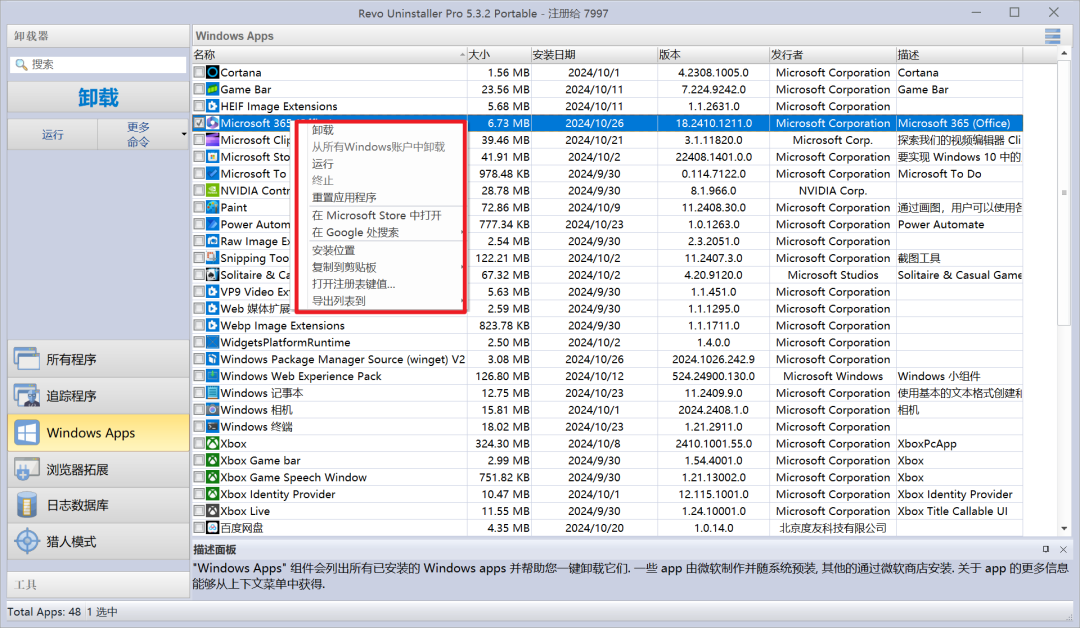Viewport: 1080px width, 628px height.
Task: Click the large 卸载 button
Action: (x=98, y=98)
